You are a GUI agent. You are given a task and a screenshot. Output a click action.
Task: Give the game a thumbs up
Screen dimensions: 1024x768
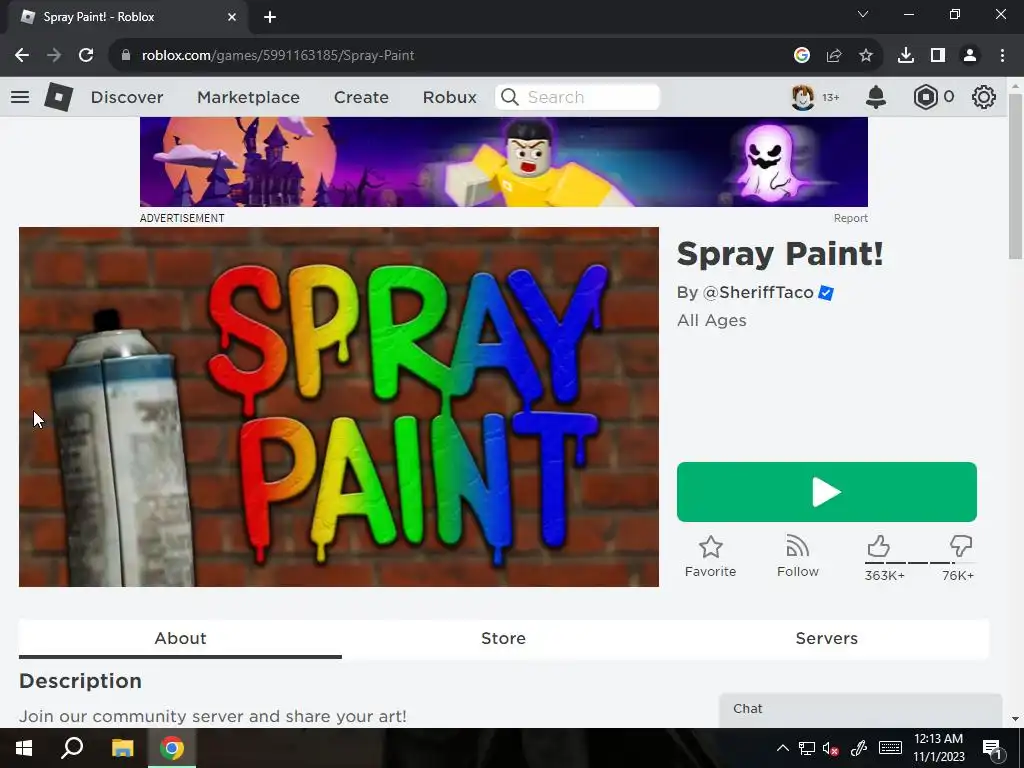[x=879, y=546]
